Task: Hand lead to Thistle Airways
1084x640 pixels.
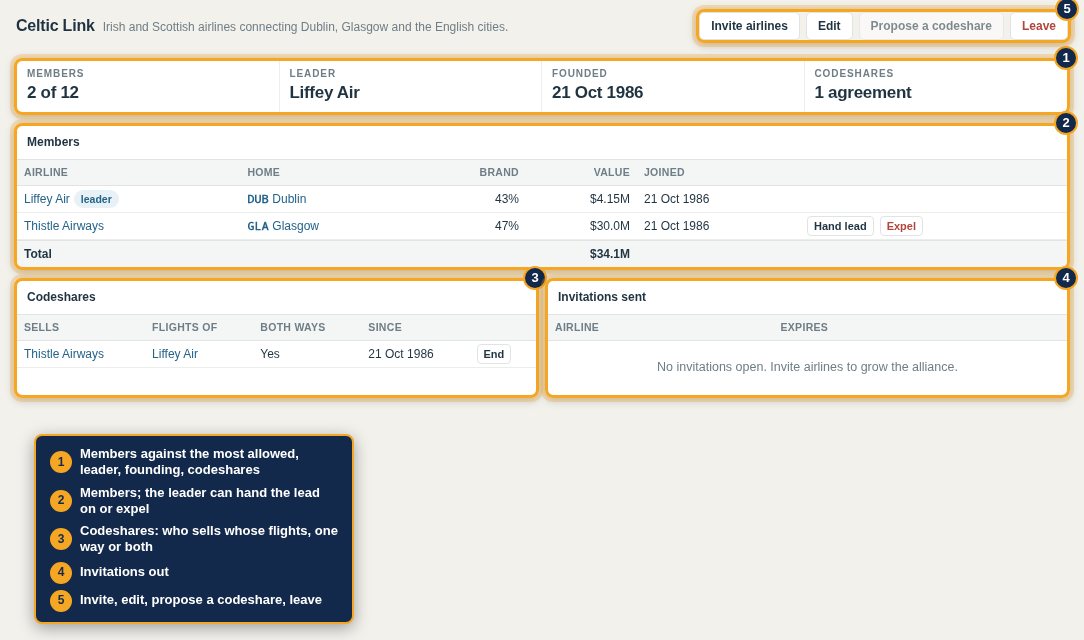Action: [840, 226]
